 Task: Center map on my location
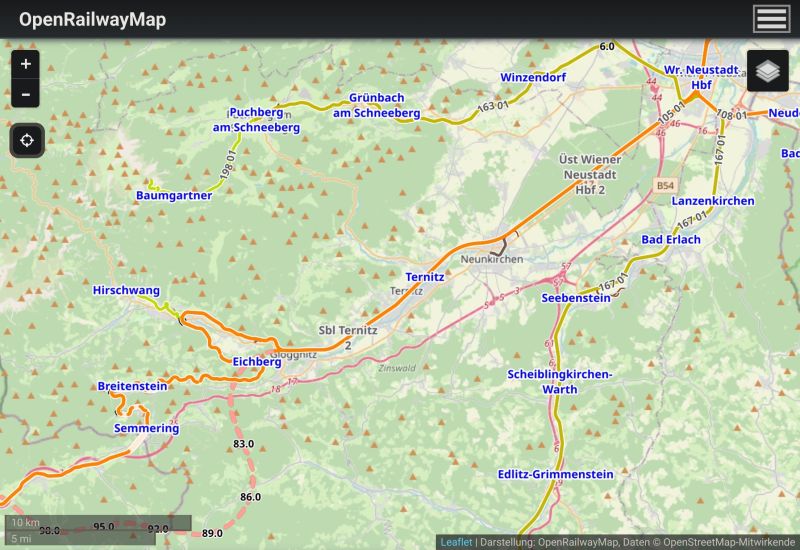27,140
